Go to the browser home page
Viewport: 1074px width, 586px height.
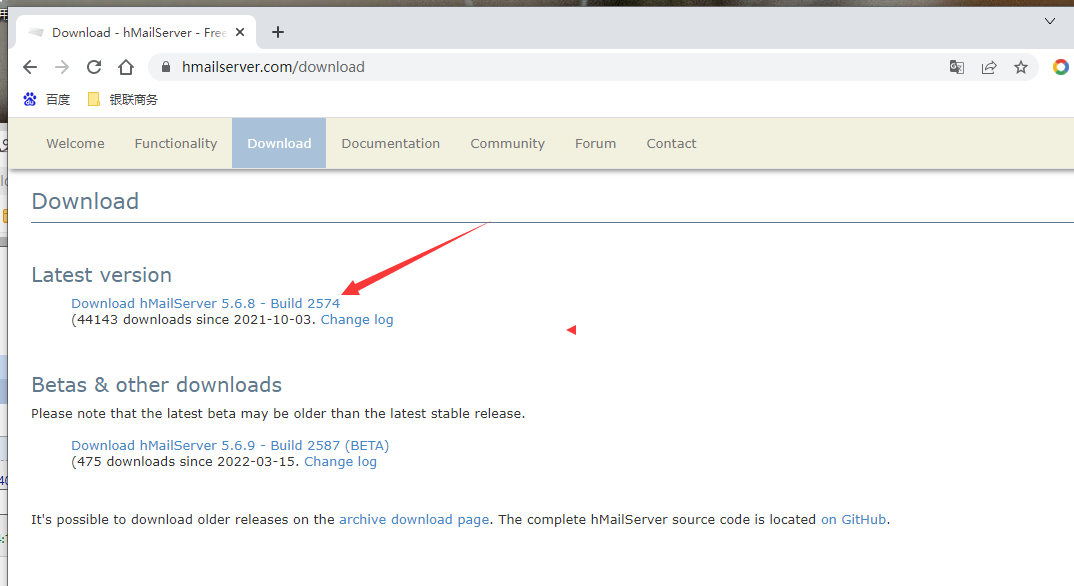coord(126,67)
